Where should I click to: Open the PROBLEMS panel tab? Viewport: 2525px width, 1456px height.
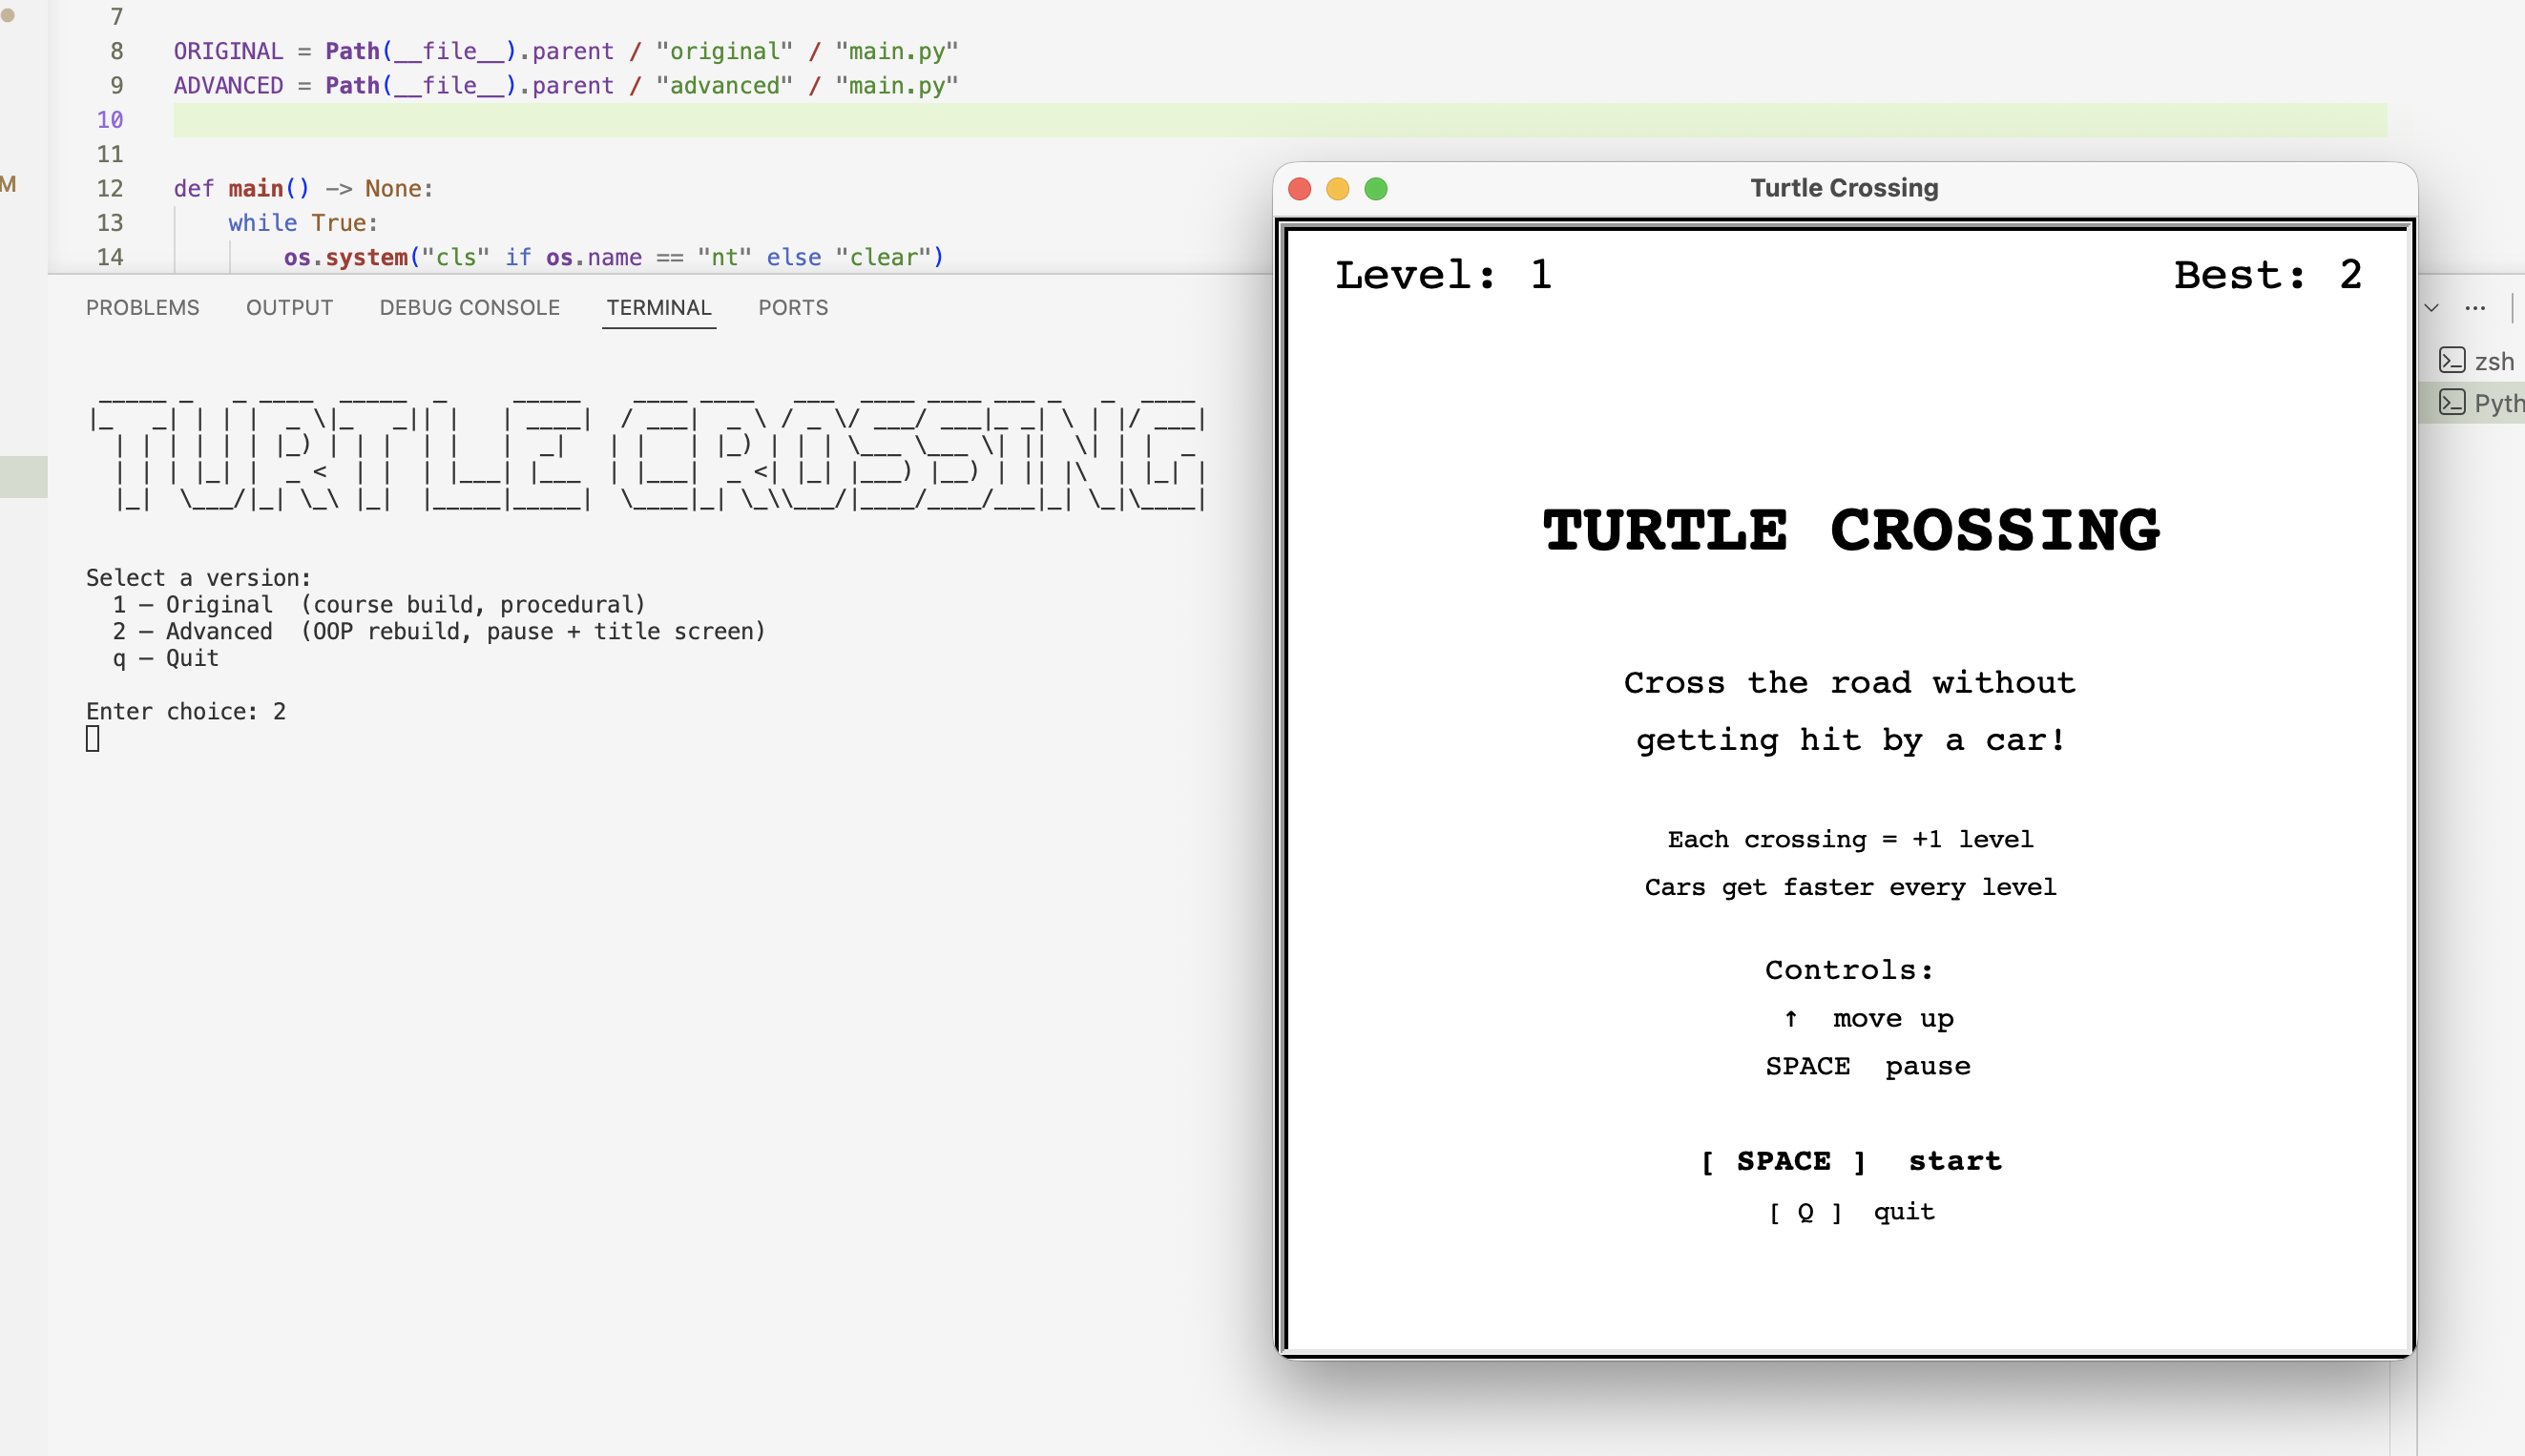click(142, 307)
